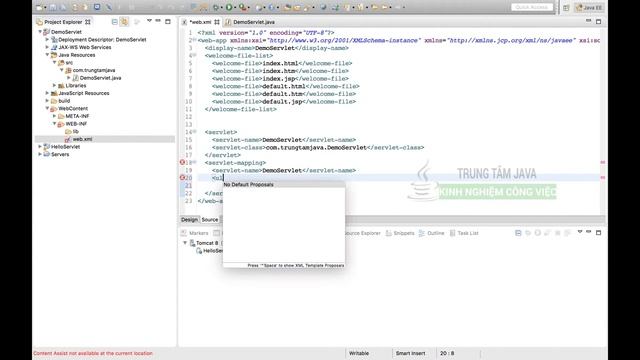Collapse the WEB-INF folder node
Screen dimensions: 640x360
[55, 124]
